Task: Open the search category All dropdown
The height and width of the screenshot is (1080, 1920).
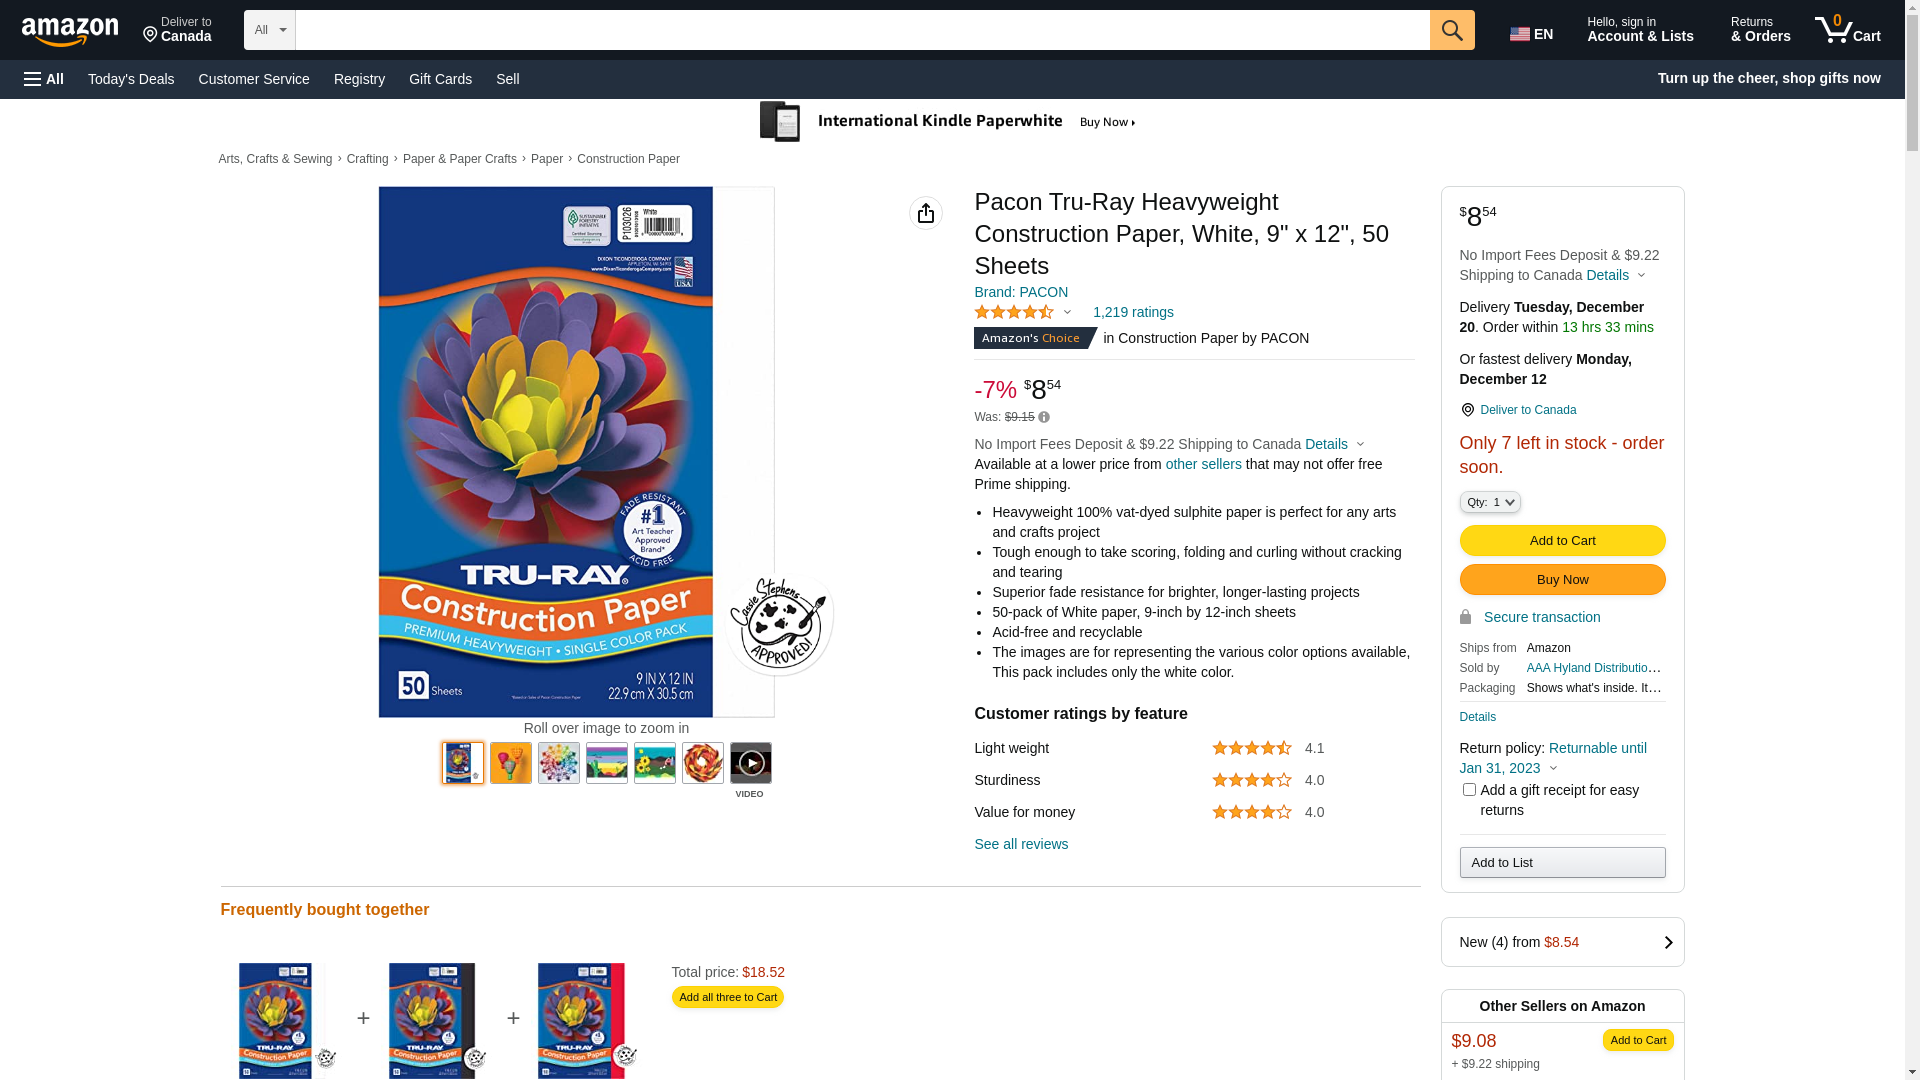Action: pos(270,30)
